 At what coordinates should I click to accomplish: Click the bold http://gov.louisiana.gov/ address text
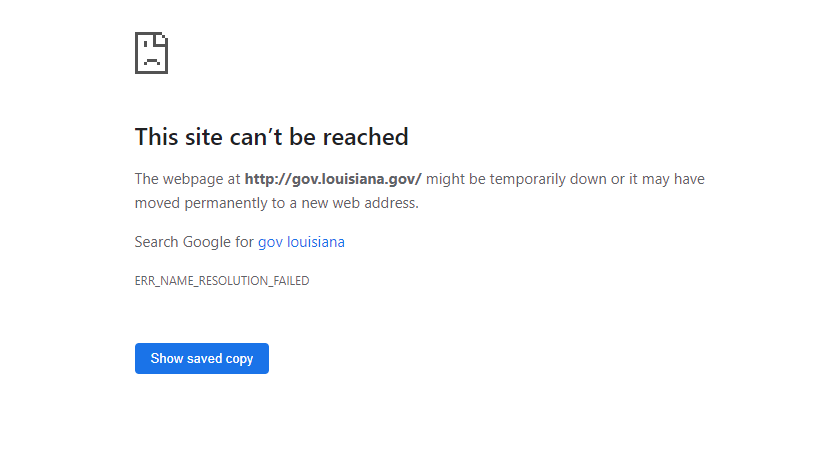click(333, 179)
